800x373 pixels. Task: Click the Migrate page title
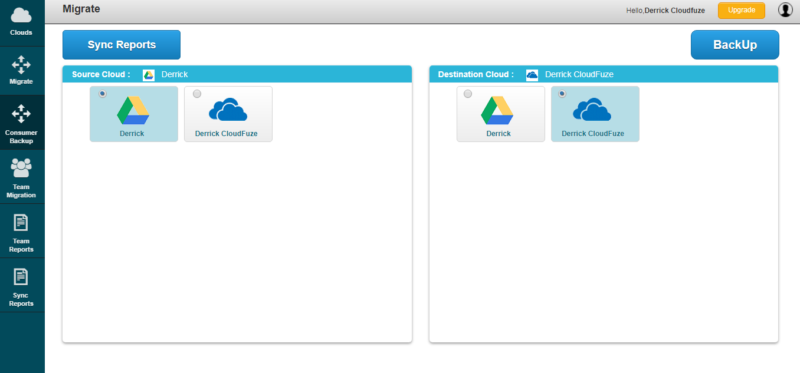[x=81, y=9]
